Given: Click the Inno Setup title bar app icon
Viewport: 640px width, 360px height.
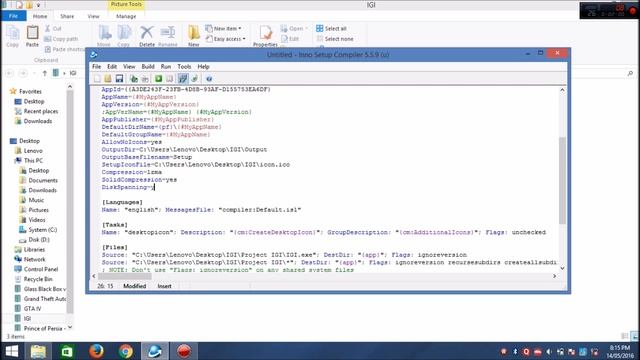Looking at the screenshot, I should pyautogui.click(x=93, y=54).
